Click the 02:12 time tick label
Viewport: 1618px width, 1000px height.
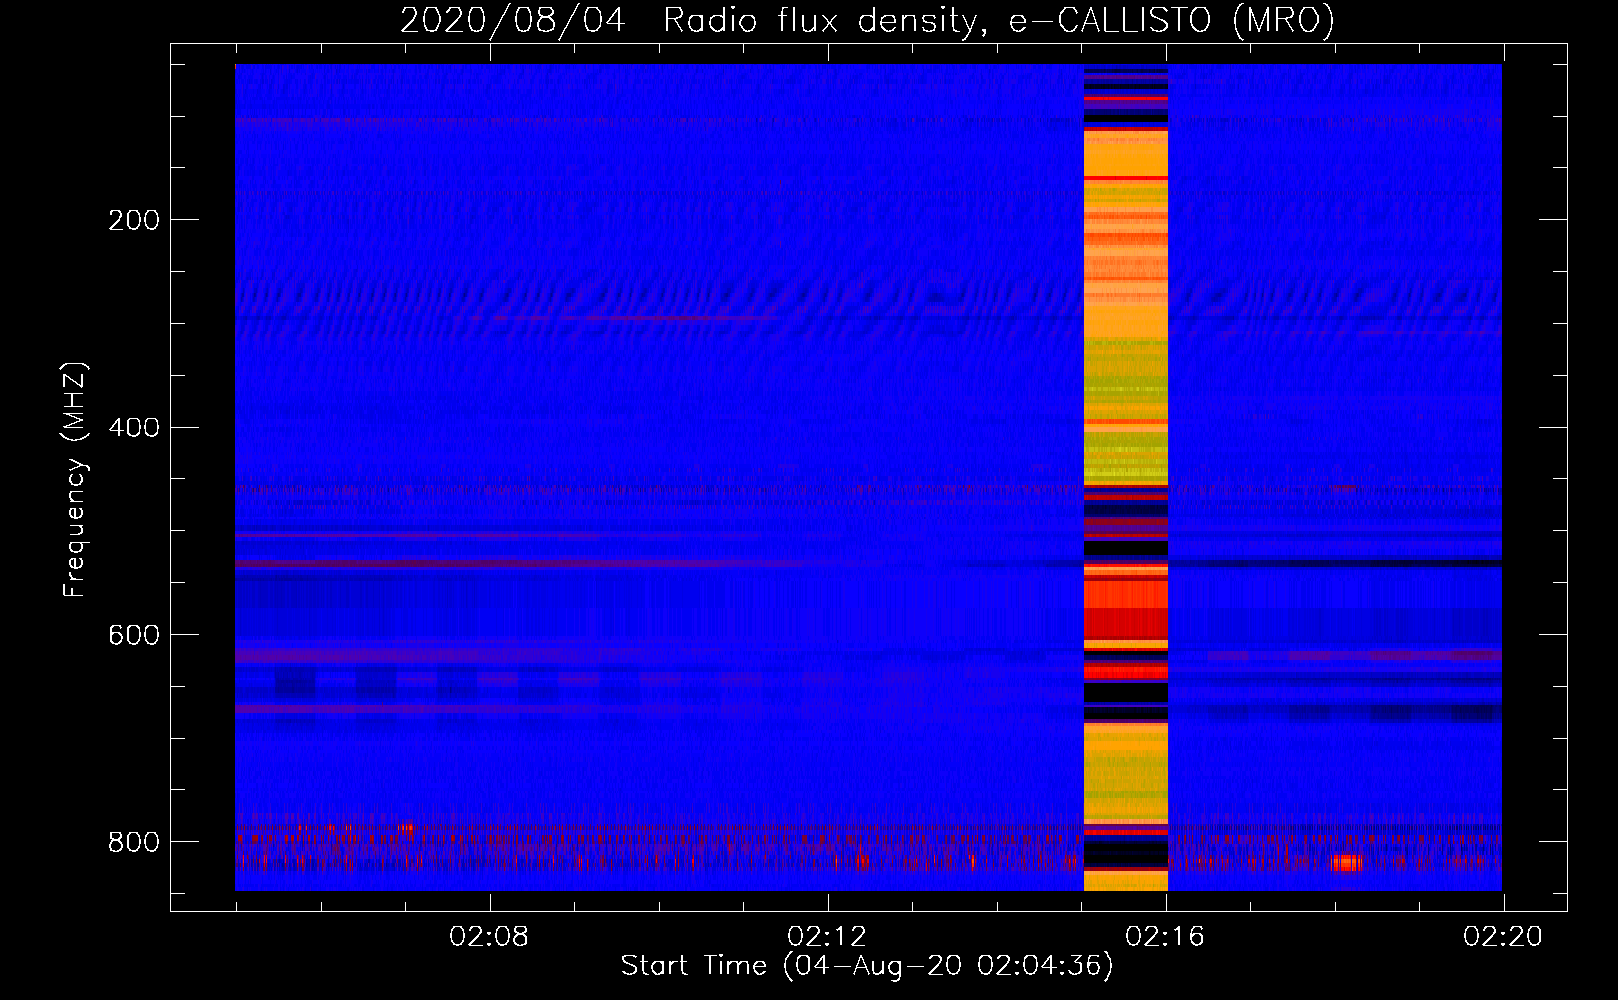[x=827, y=937]
